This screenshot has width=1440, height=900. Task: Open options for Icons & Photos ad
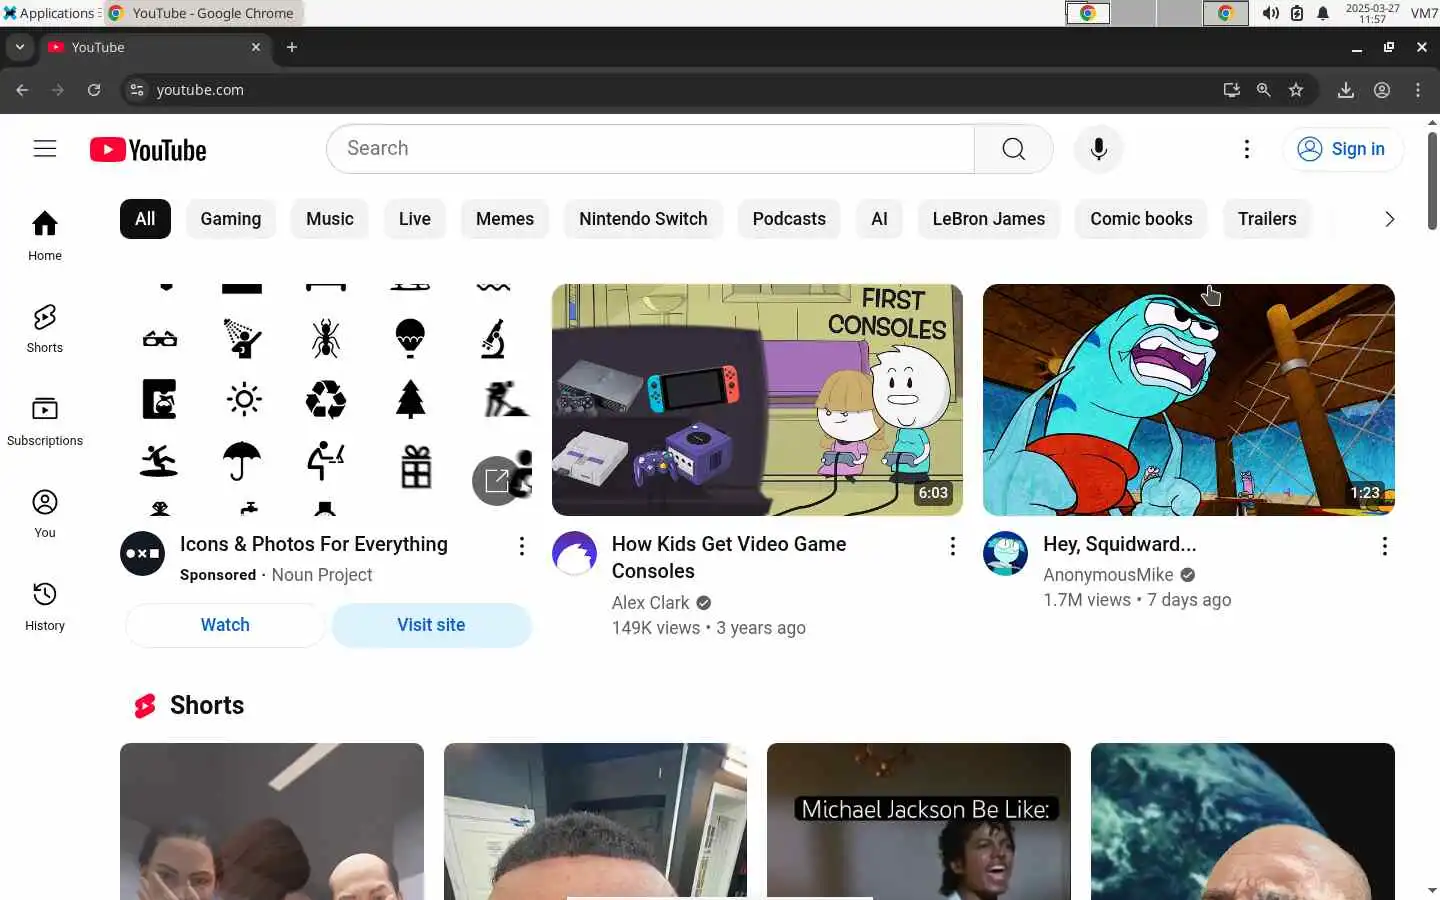click(521, 546)
